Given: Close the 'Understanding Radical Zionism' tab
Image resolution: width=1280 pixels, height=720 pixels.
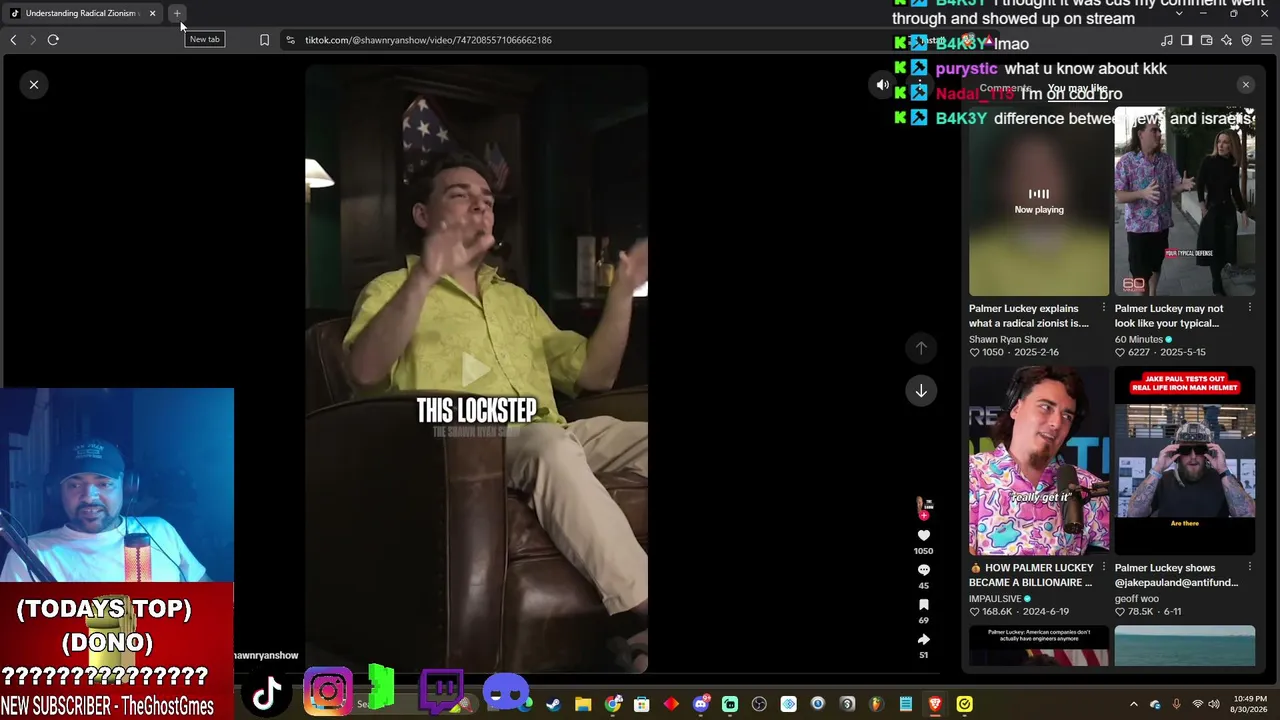Looking at the screenshot, I should pos(152,13).
